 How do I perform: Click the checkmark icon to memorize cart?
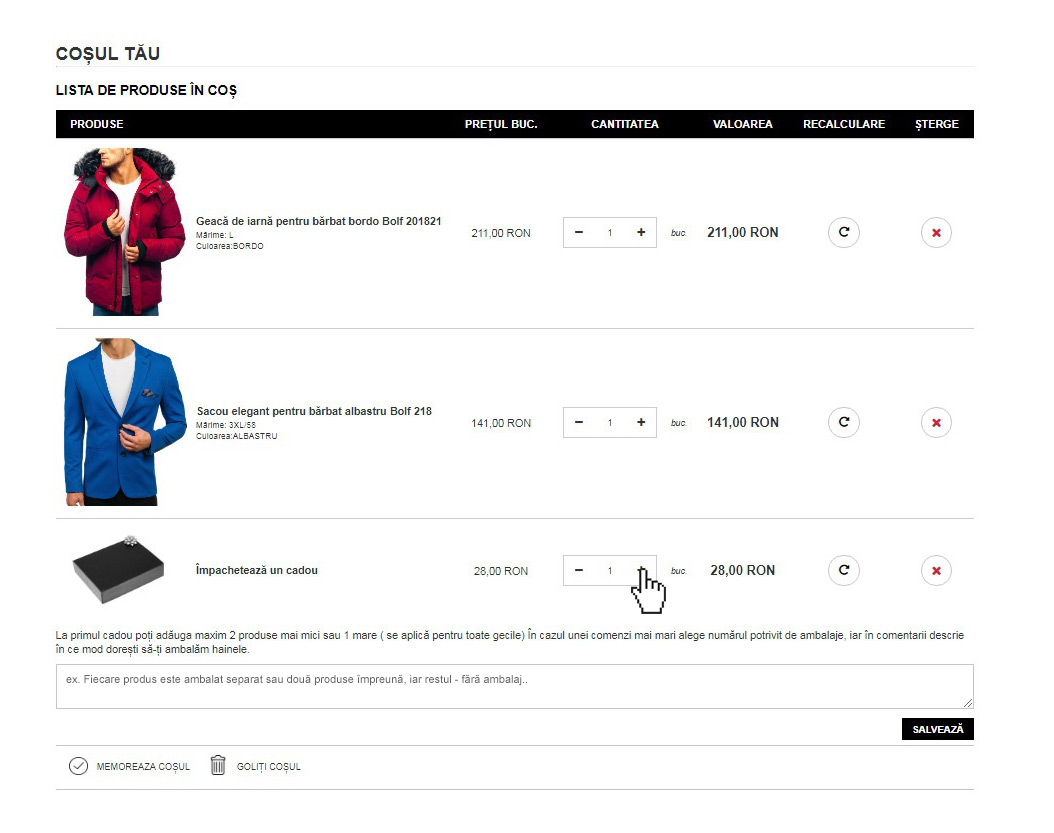click(x=78, y=766)
